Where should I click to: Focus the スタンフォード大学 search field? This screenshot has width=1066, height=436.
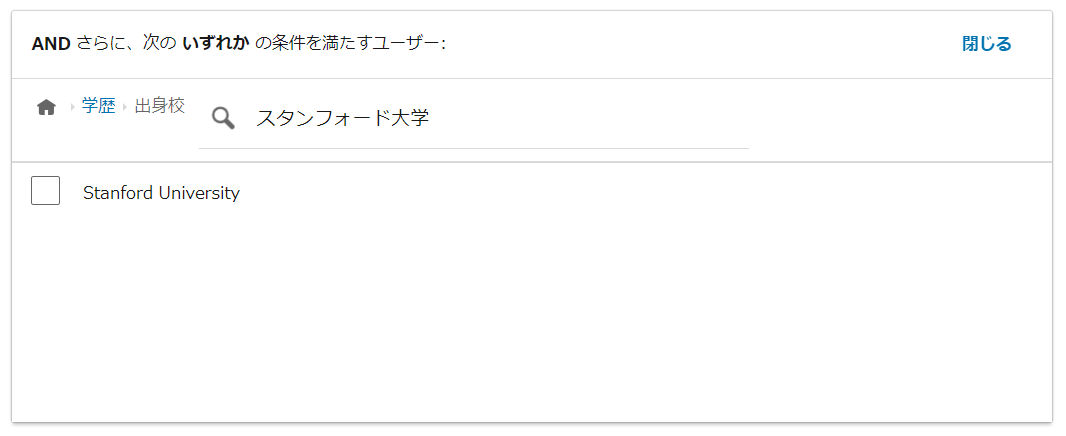(x=474, y=118)
